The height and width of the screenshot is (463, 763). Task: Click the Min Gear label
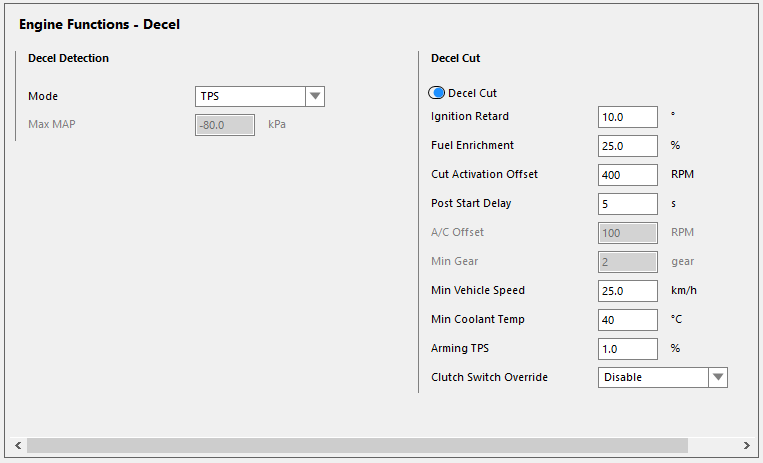coord(454,261)
